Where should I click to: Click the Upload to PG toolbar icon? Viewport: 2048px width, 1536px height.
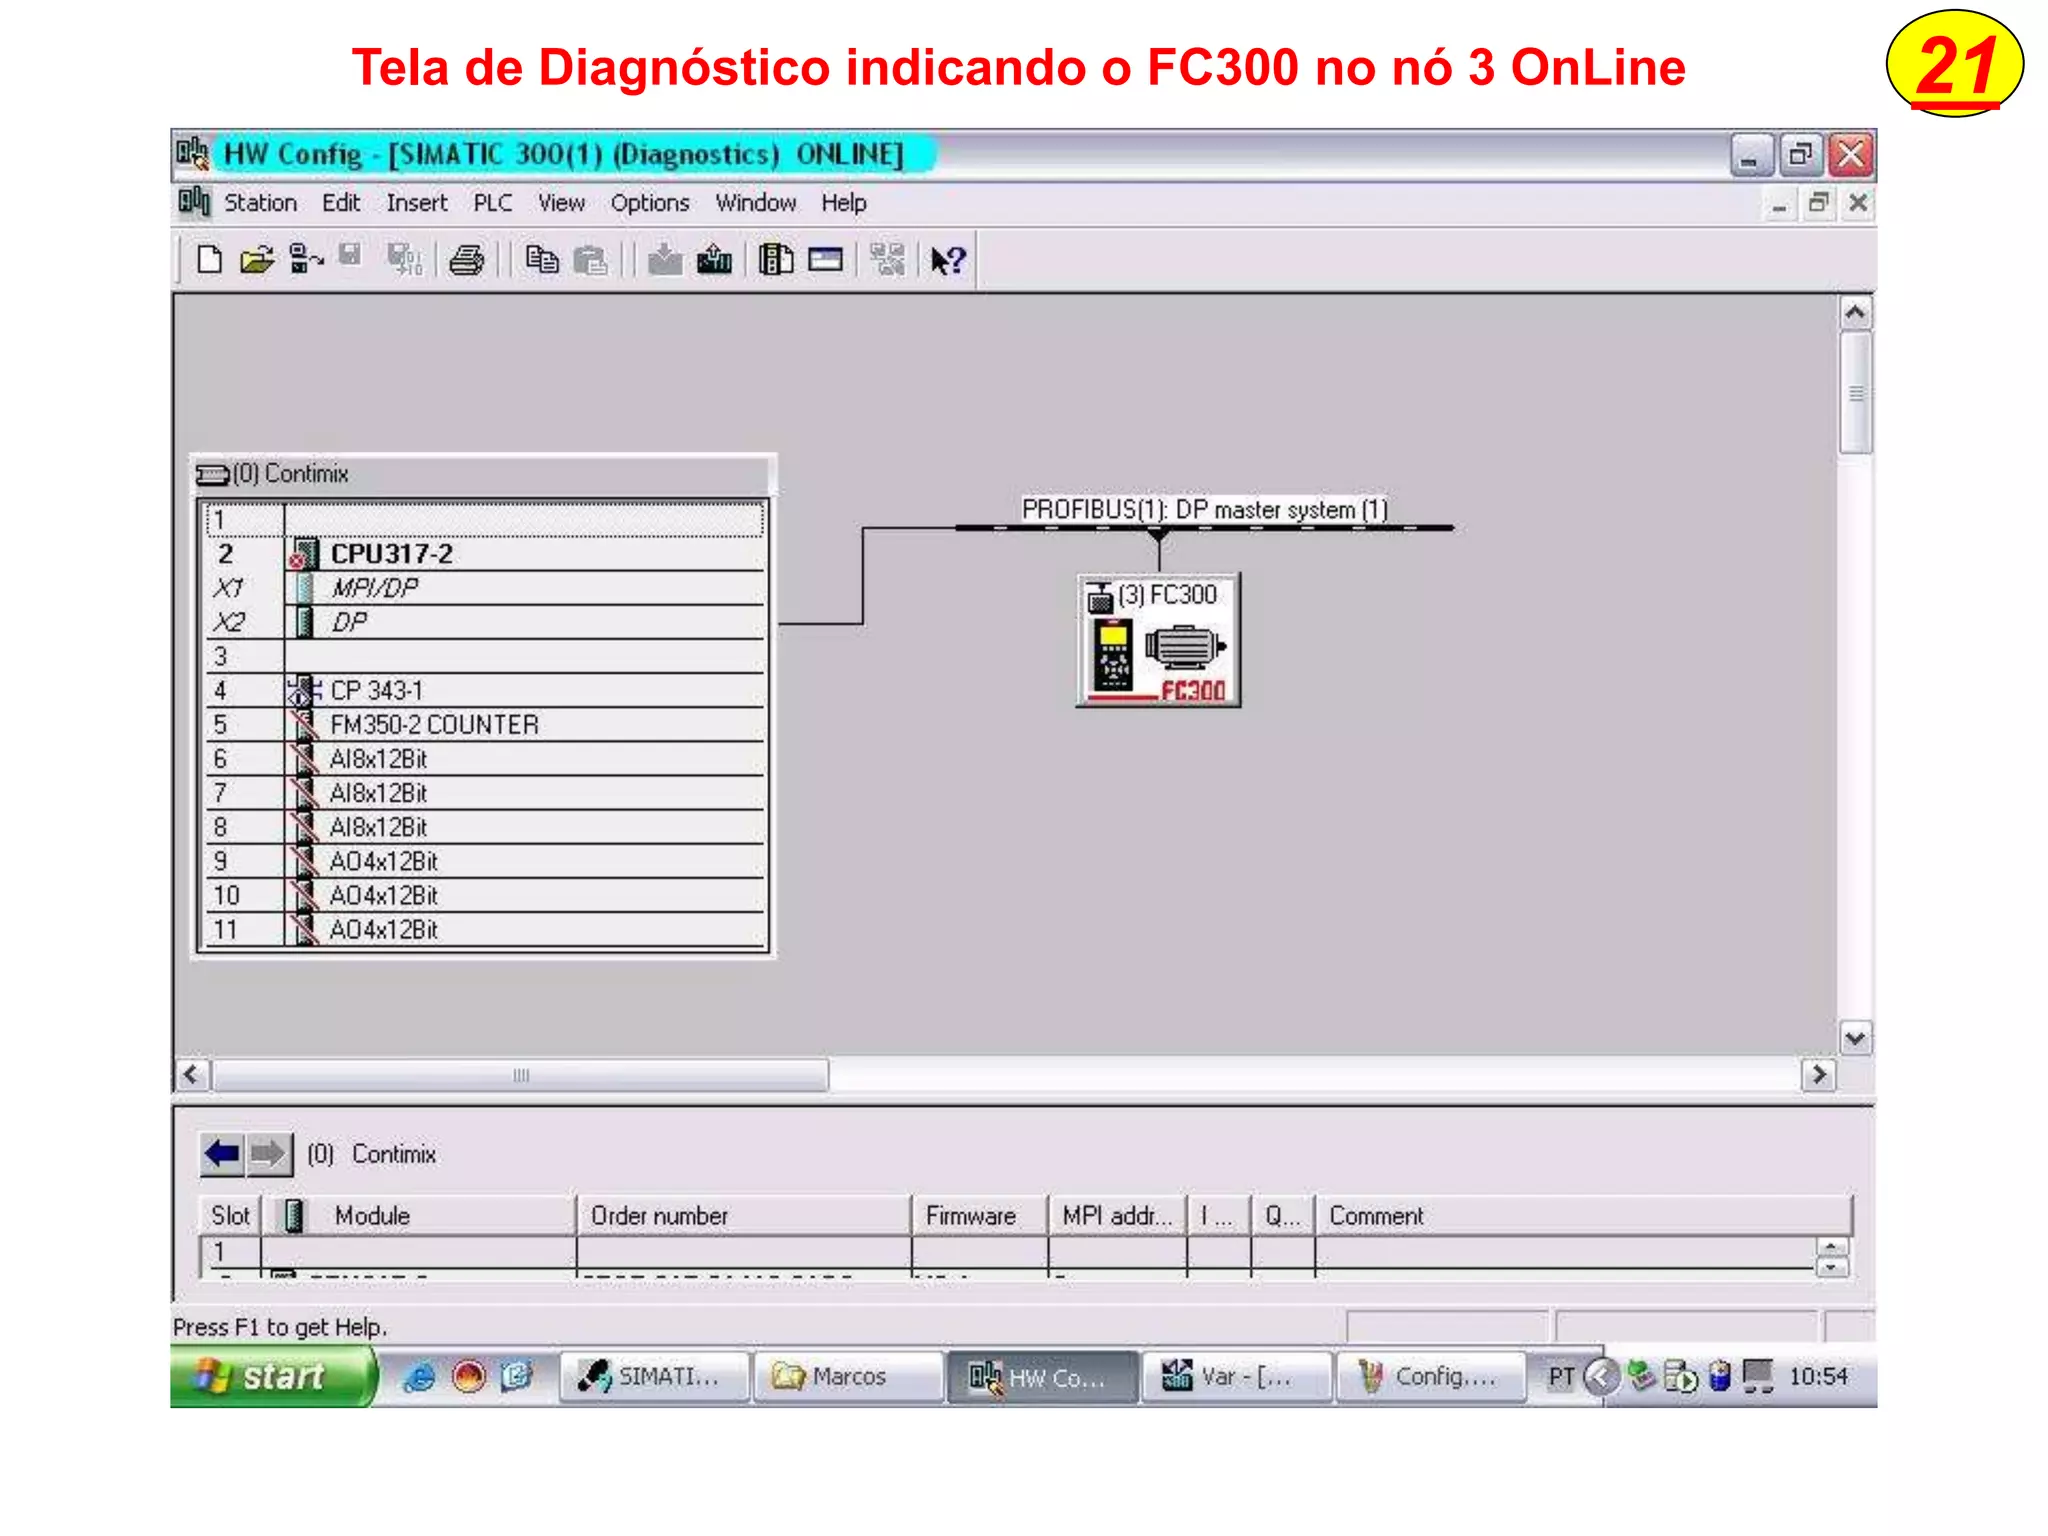click(x=714, y=260)
